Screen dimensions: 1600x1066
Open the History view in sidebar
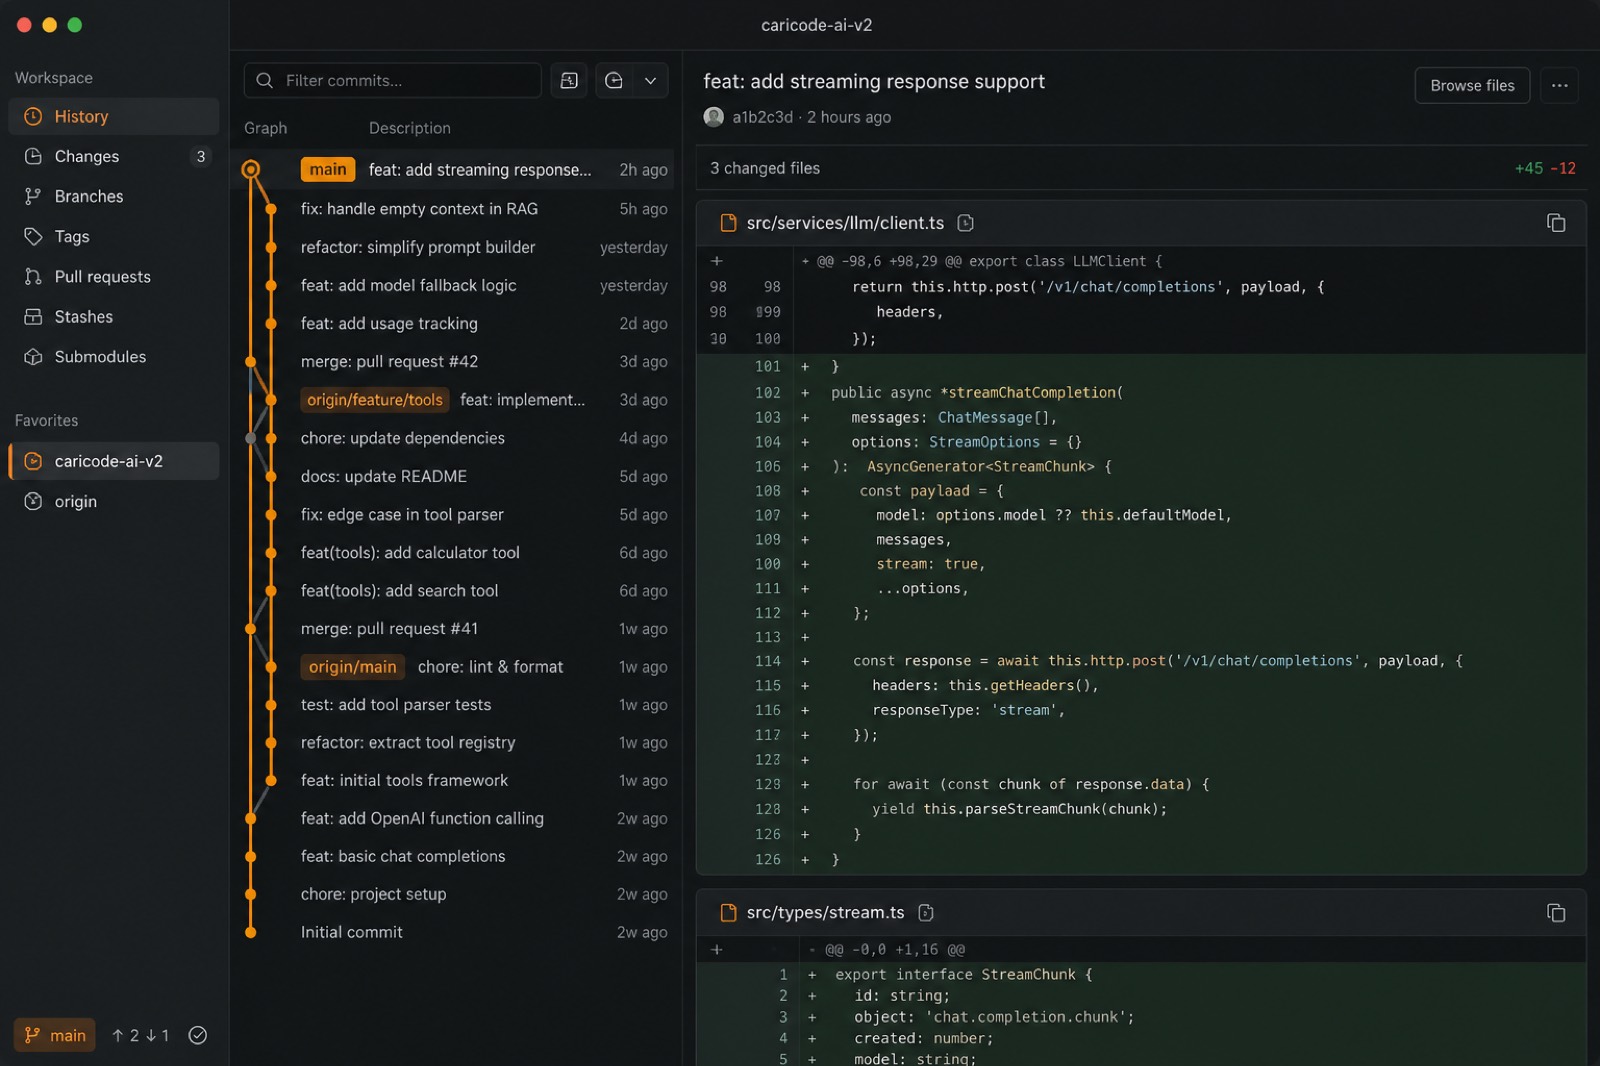[x=113, y=116]
